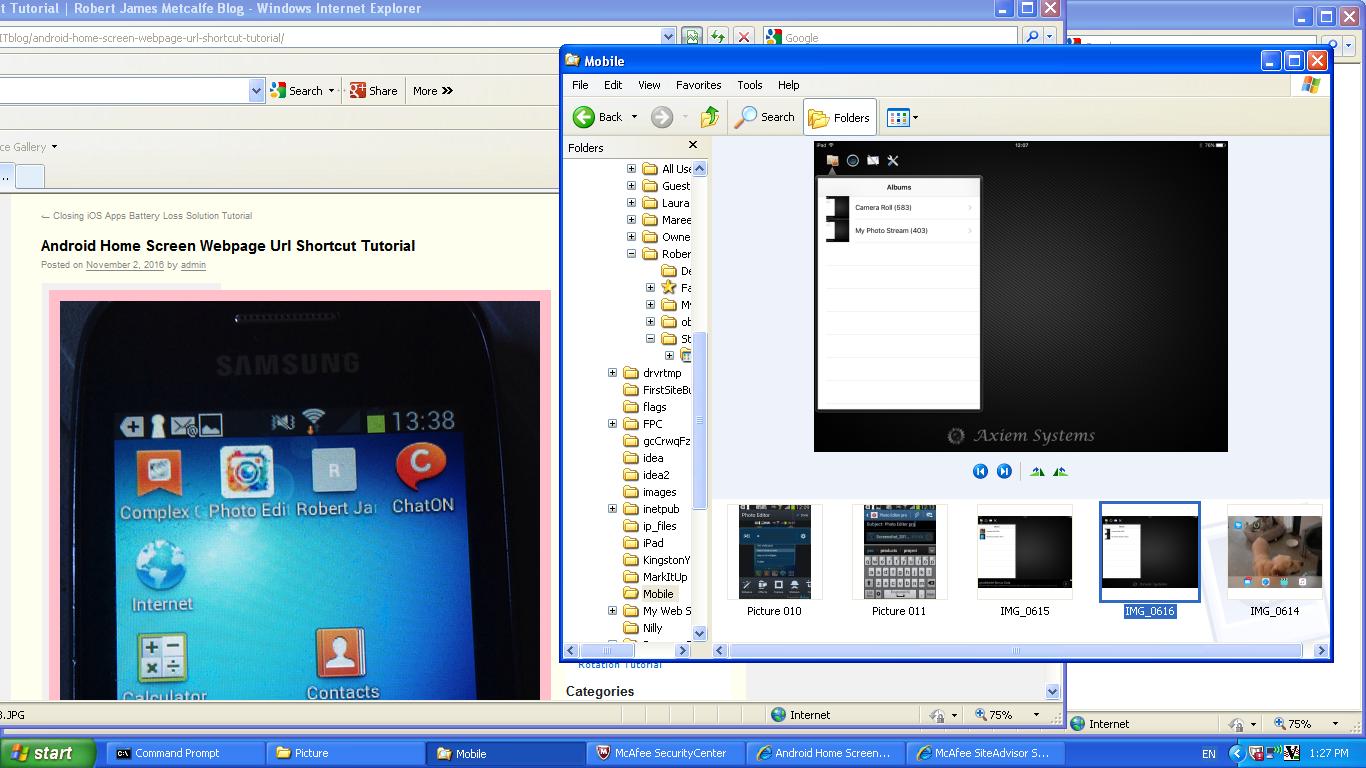
Task: Open the Windows Start menu
Action: click(x=47, y=753)
